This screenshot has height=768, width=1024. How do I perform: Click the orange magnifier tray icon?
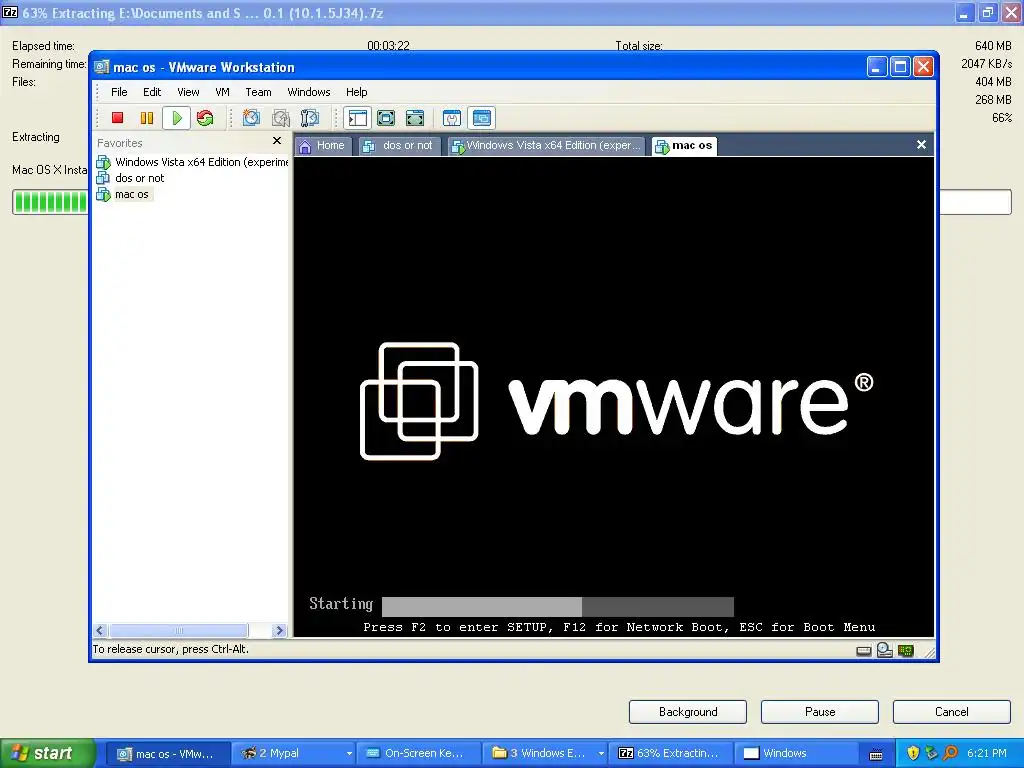point(950,754)
